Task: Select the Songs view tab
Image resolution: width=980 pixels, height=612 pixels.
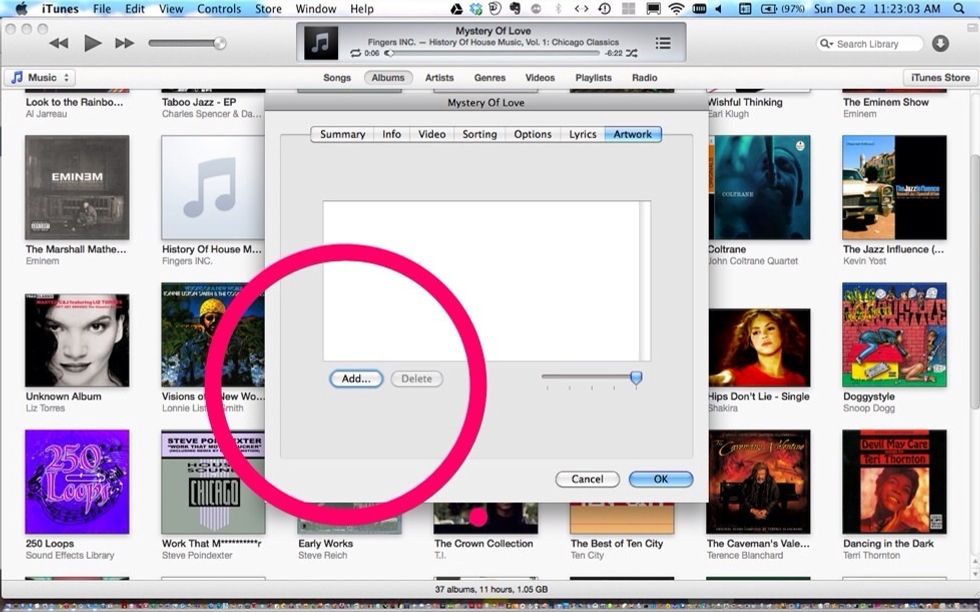Action: coord(336,77)
